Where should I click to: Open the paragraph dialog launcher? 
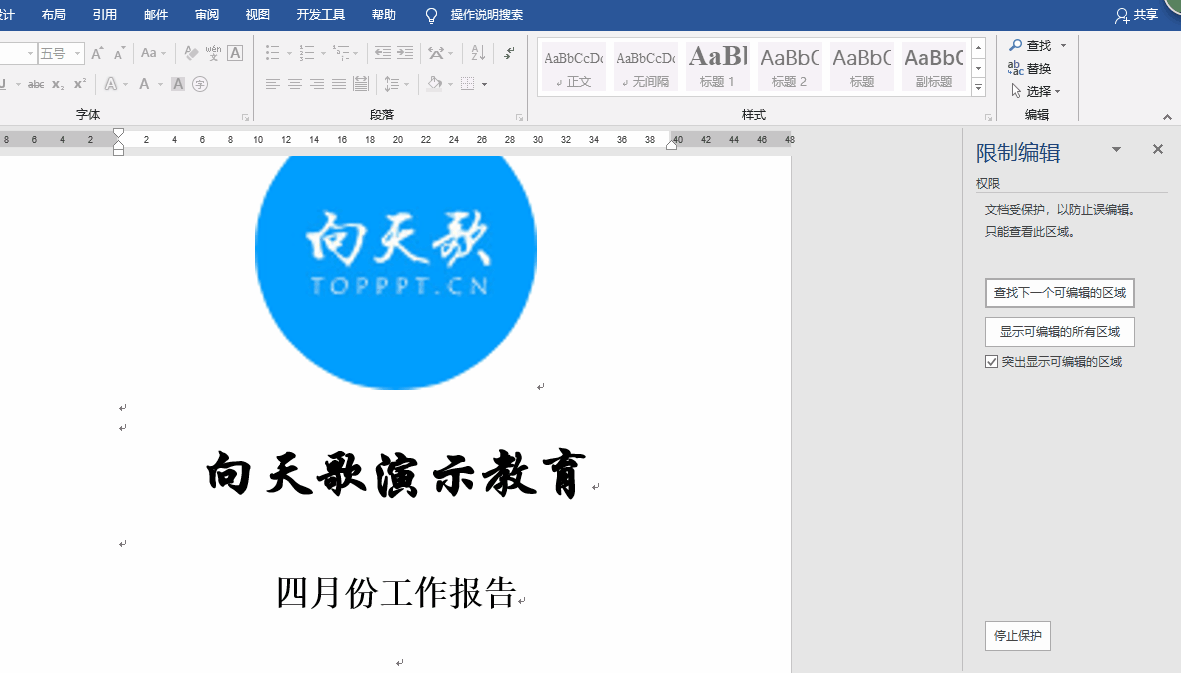click(x=519, y=117)
